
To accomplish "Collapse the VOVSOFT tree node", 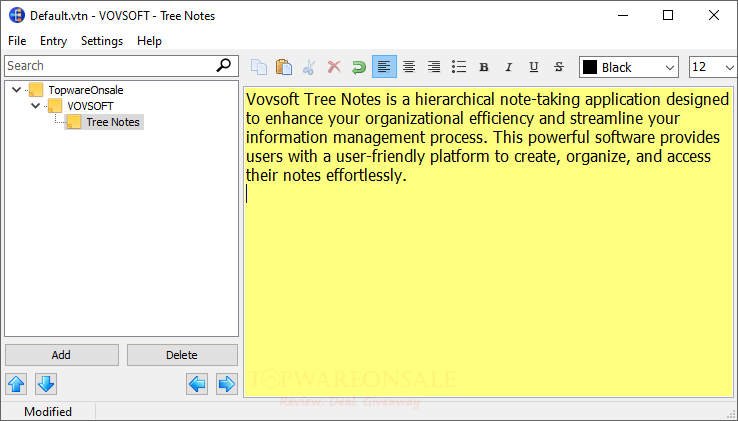I will (35, 105).
